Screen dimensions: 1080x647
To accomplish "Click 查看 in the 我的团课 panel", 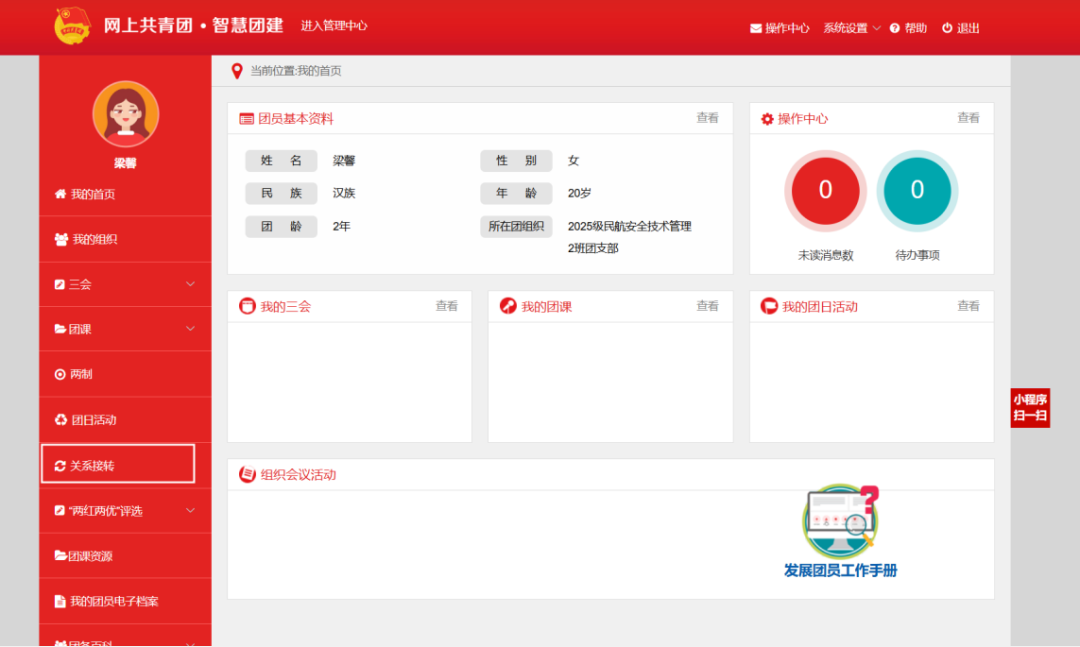I will click(x=707, y=306).
